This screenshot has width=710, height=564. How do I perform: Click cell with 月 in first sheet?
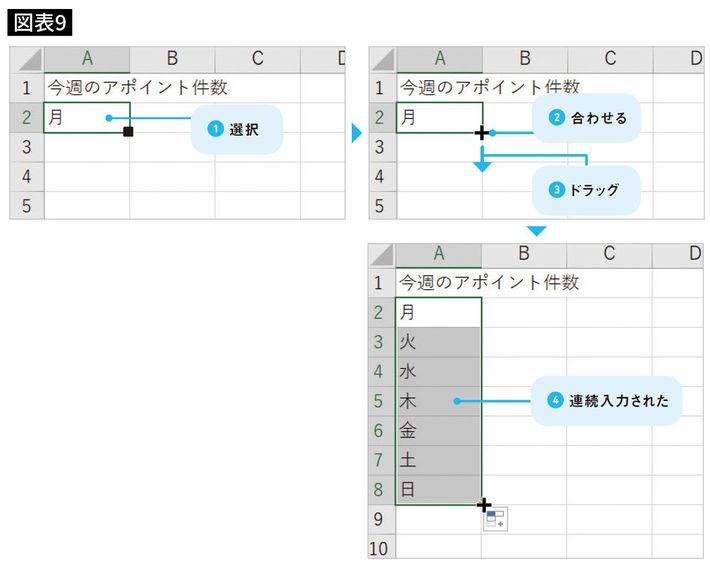(86, 117)
